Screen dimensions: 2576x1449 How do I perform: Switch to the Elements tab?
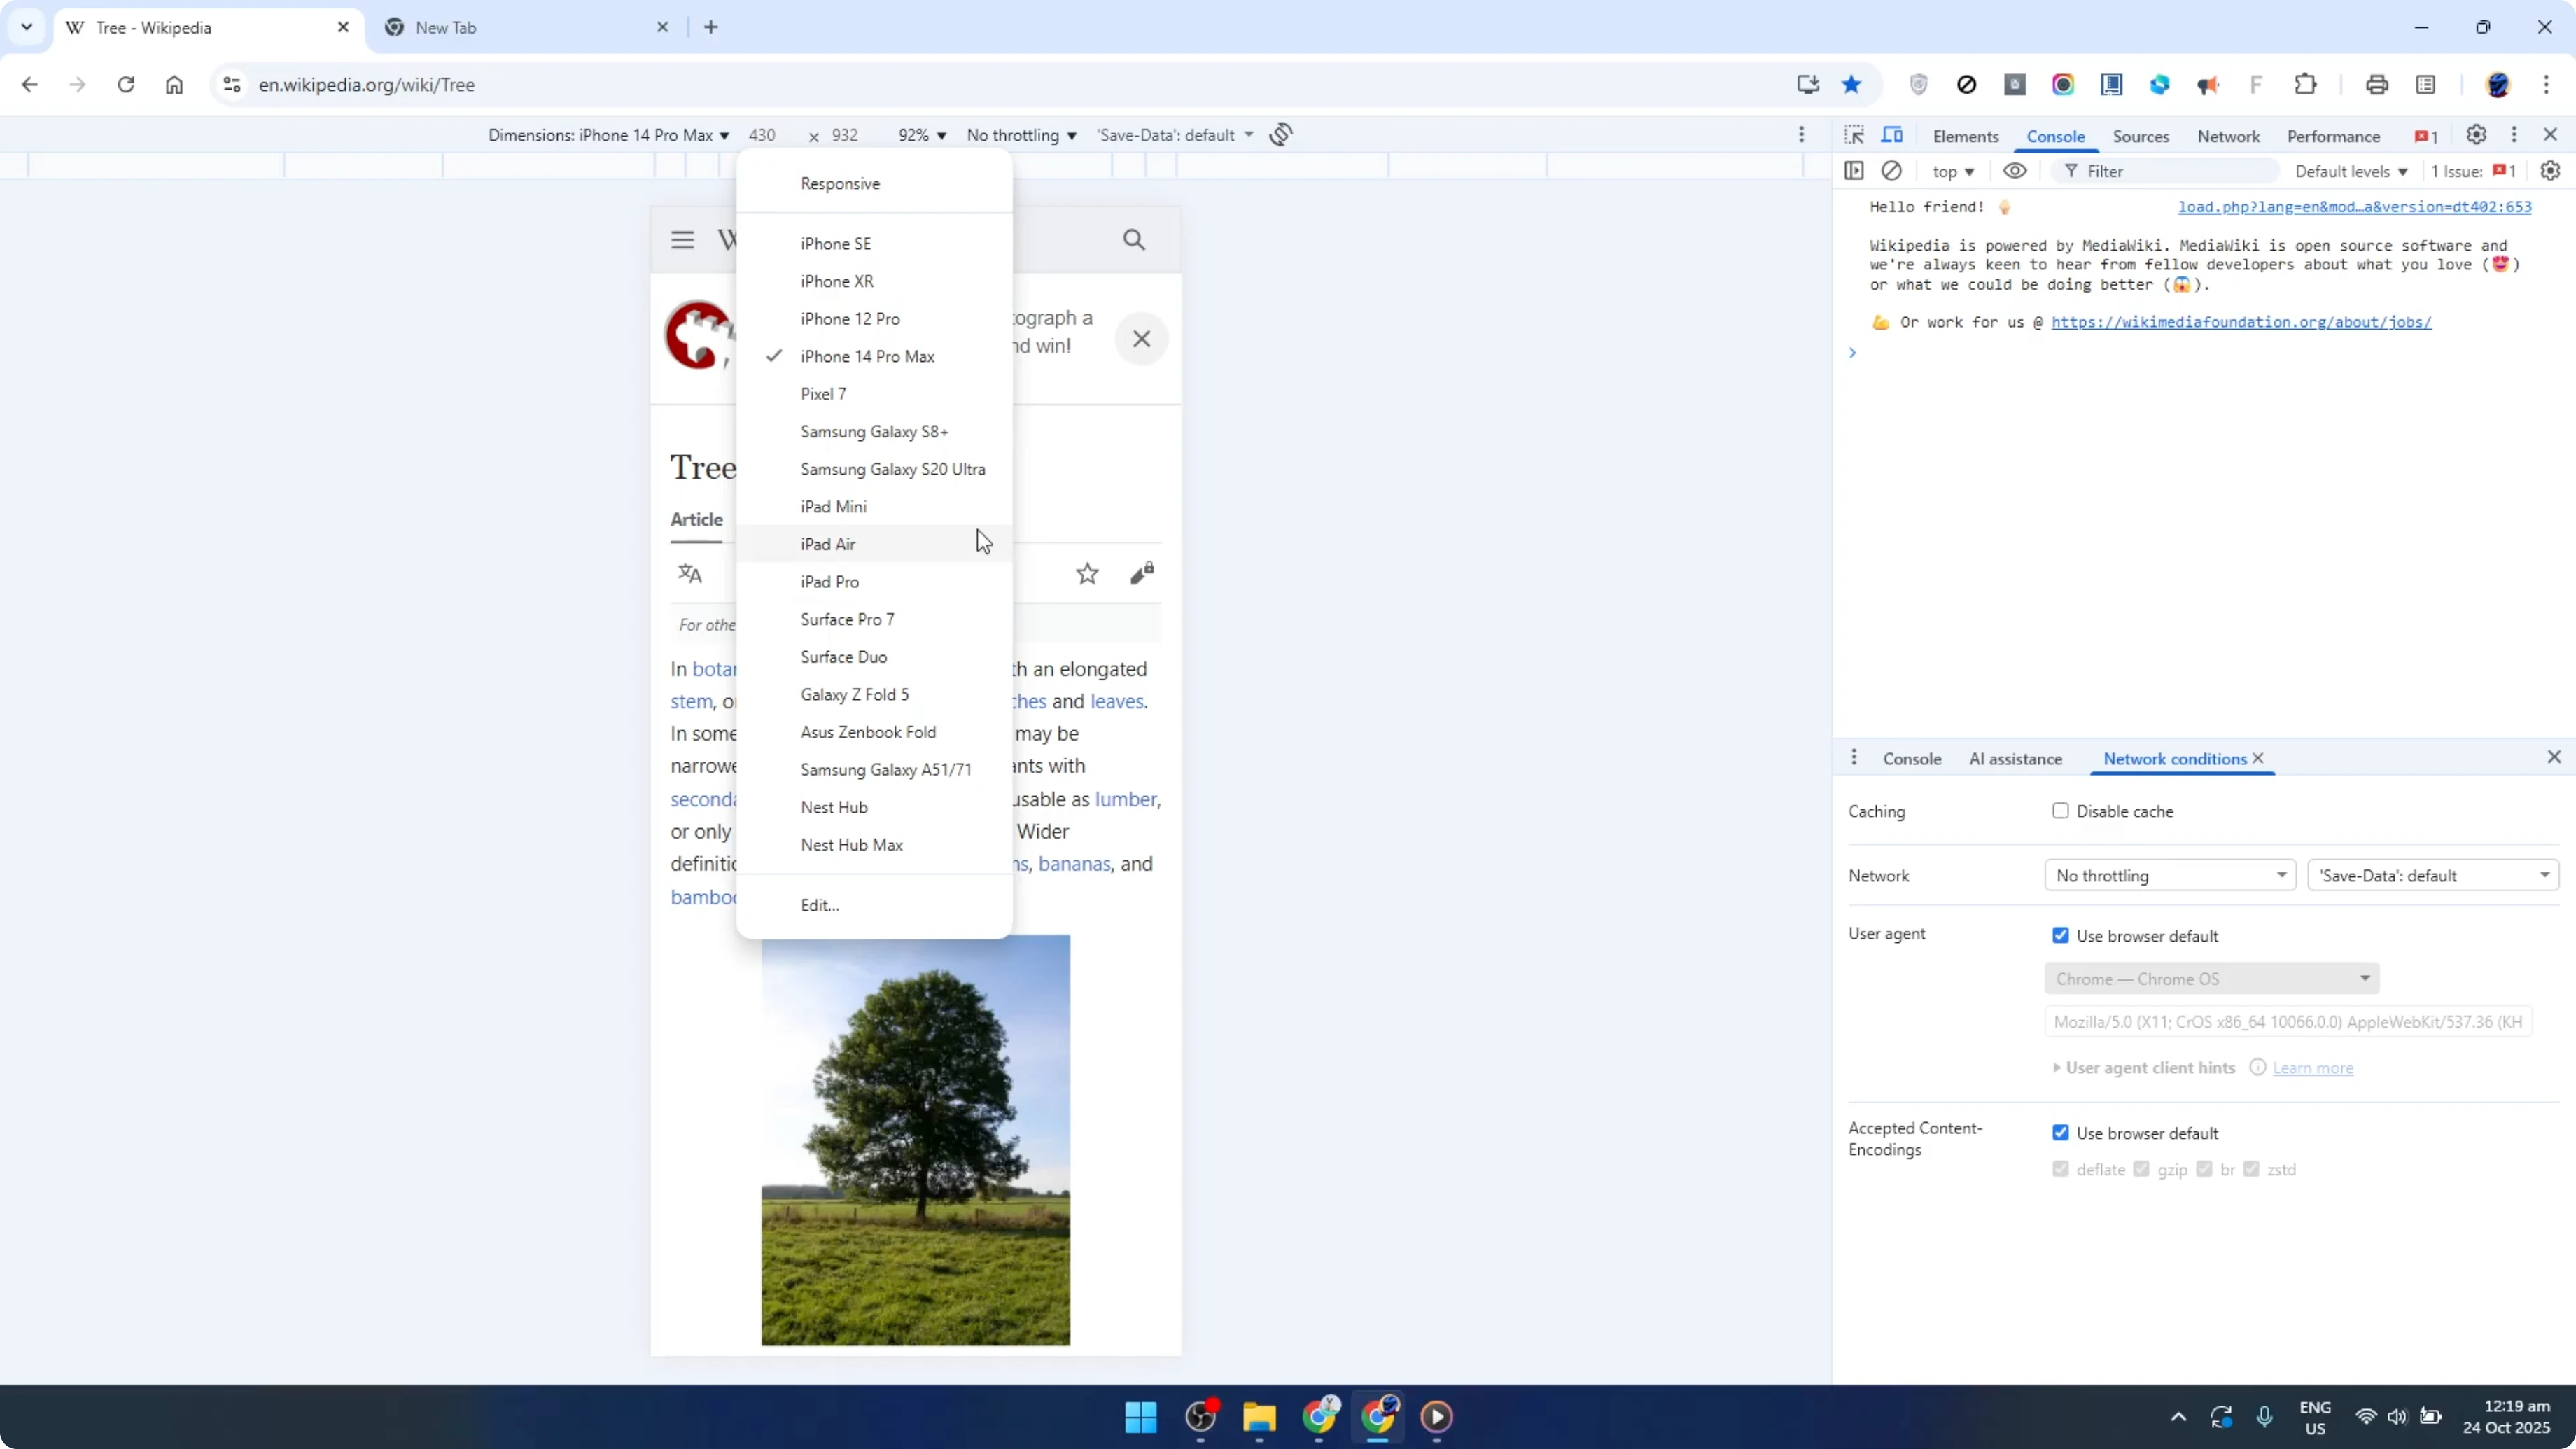(1965, 136)
